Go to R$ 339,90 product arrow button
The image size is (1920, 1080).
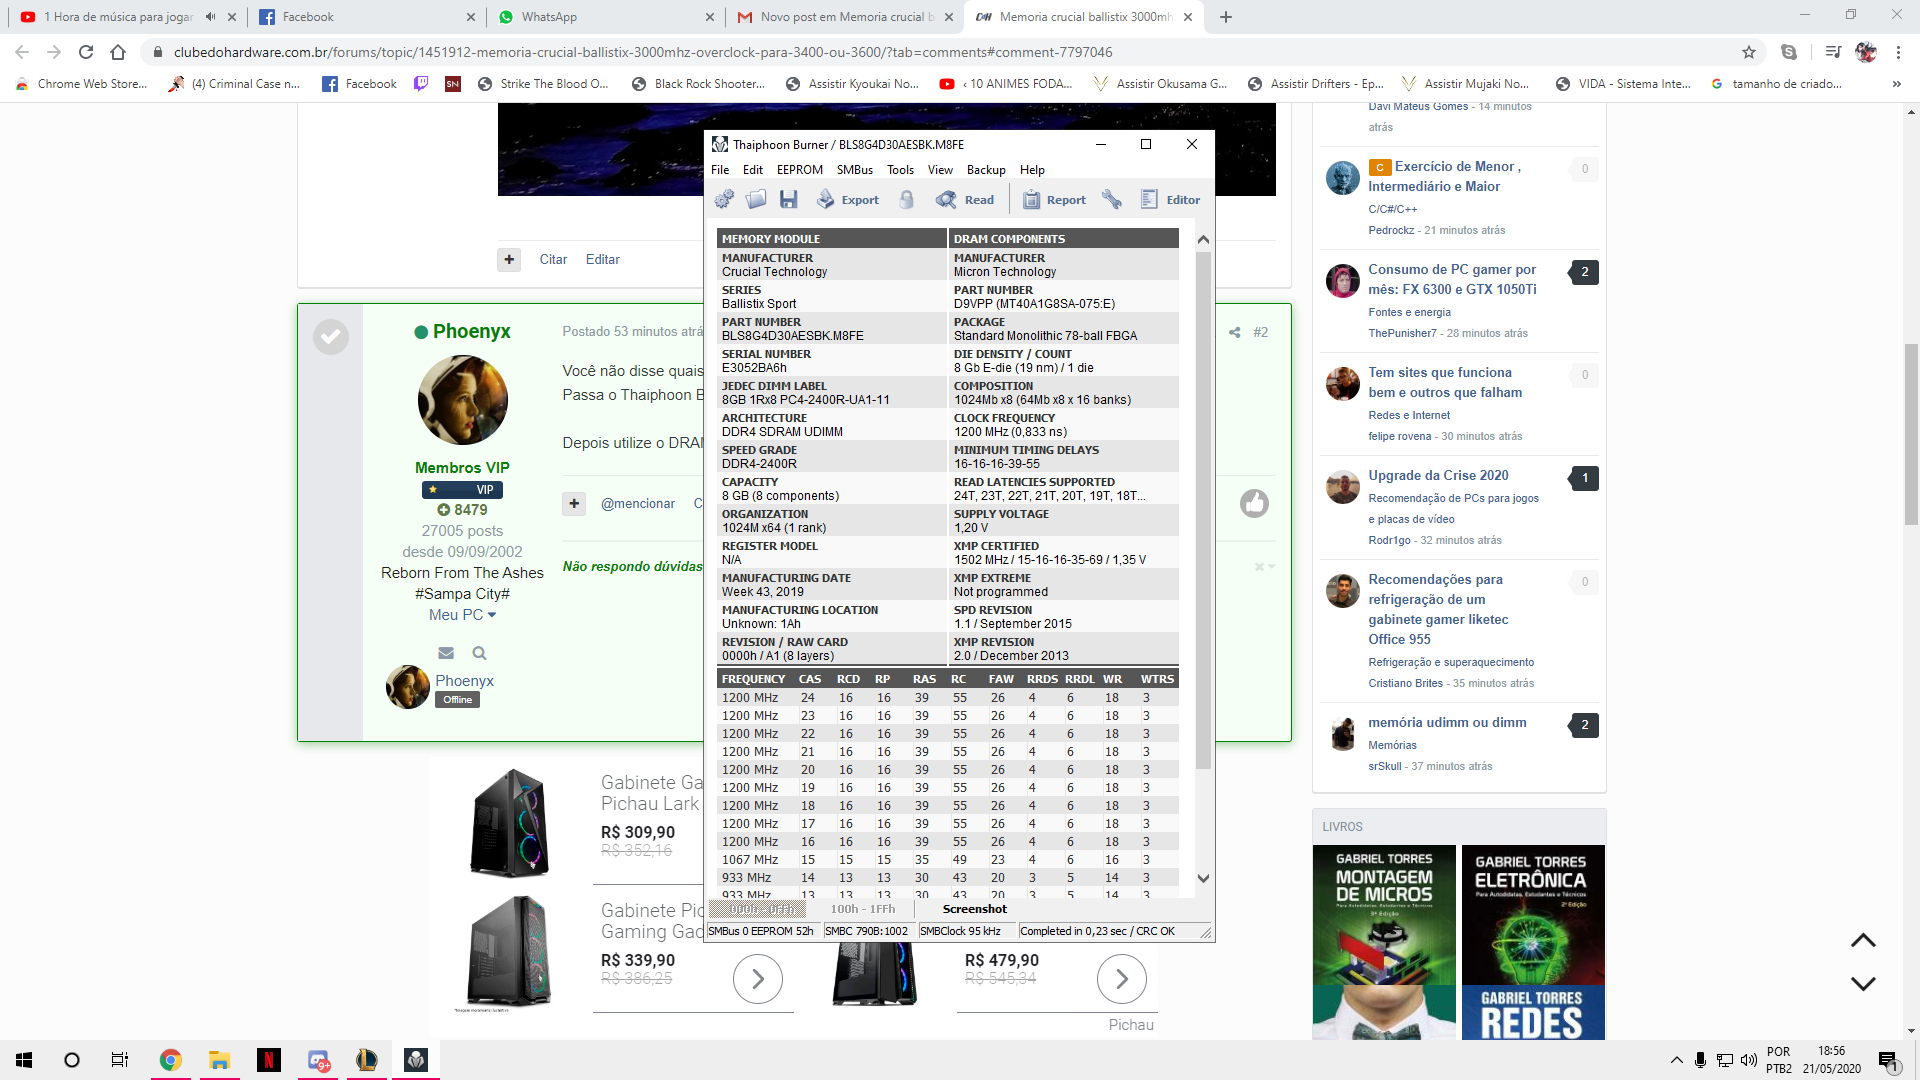click(x=758, y=979)
